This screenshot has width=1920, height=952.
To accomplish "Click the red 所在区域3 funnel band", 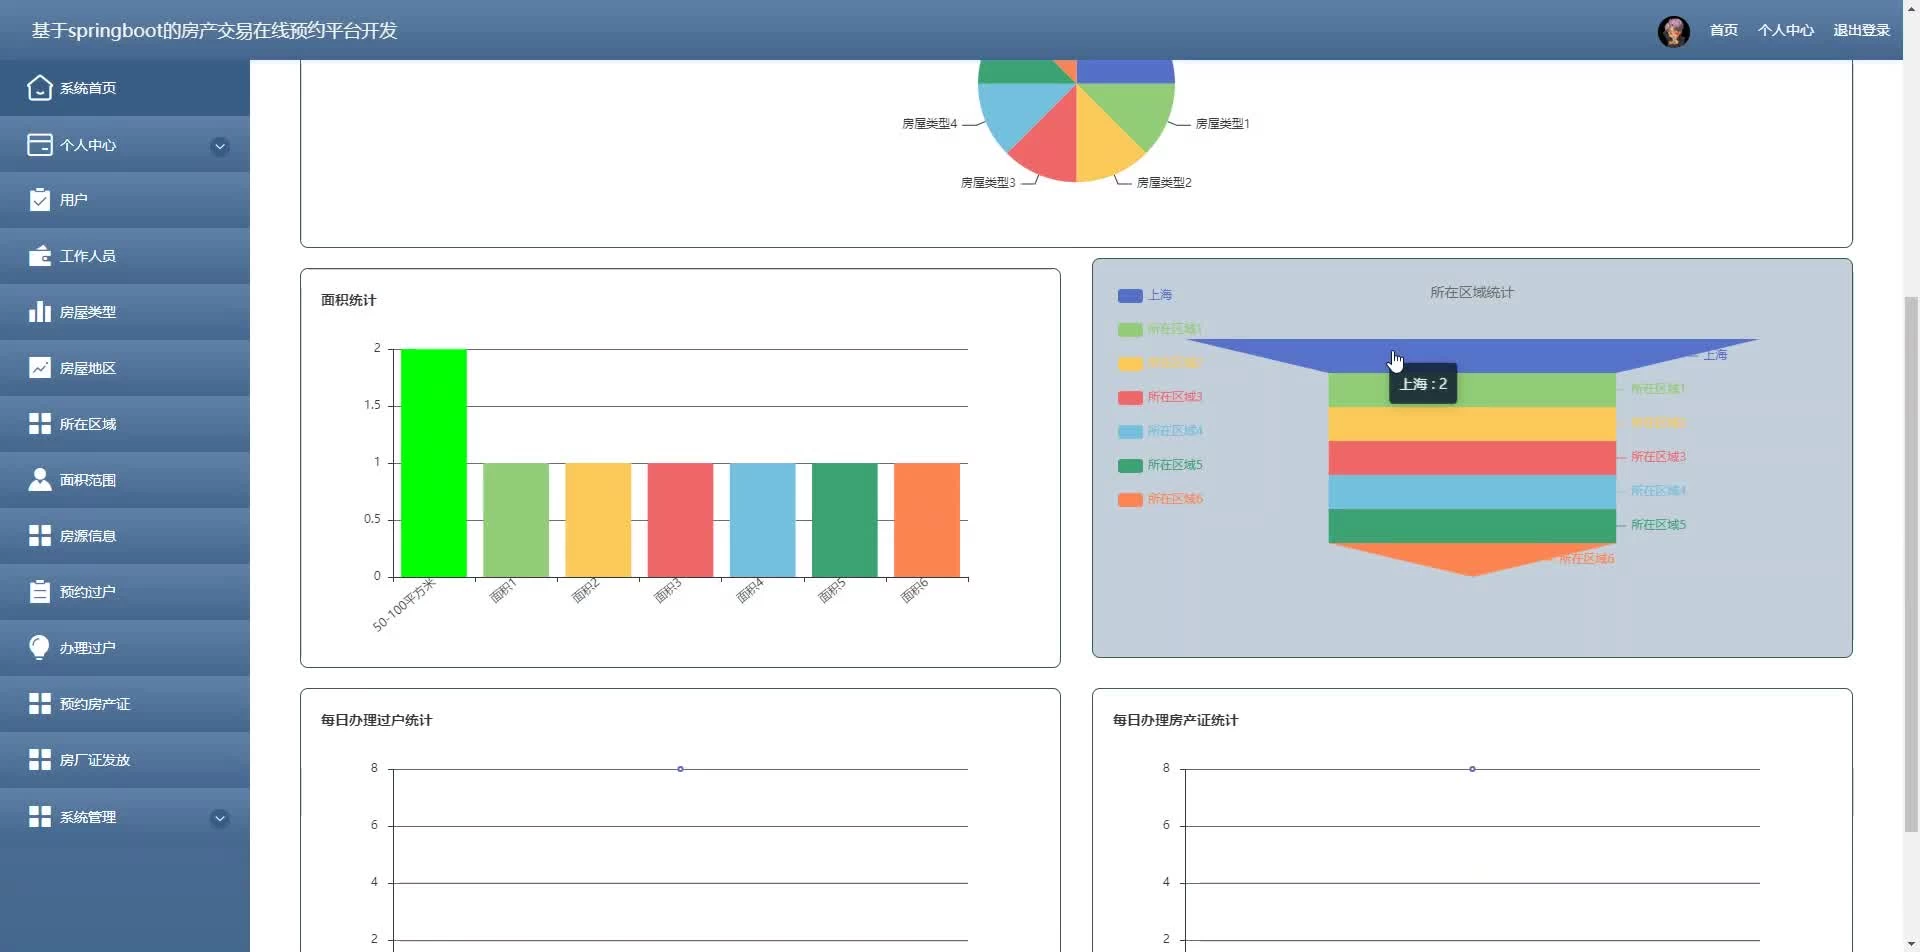I will pos(1472,458).
